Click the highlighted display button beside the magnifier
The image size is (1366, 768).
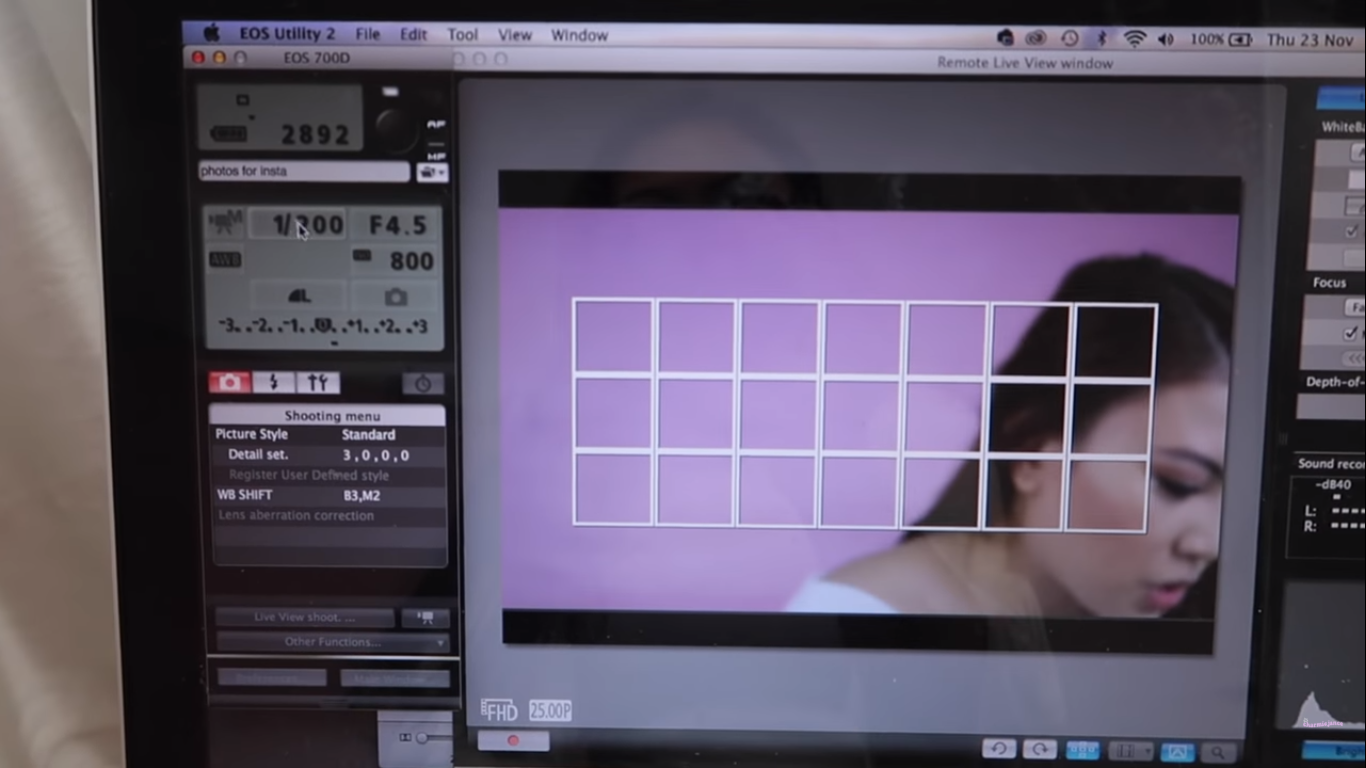[1178, 751]
